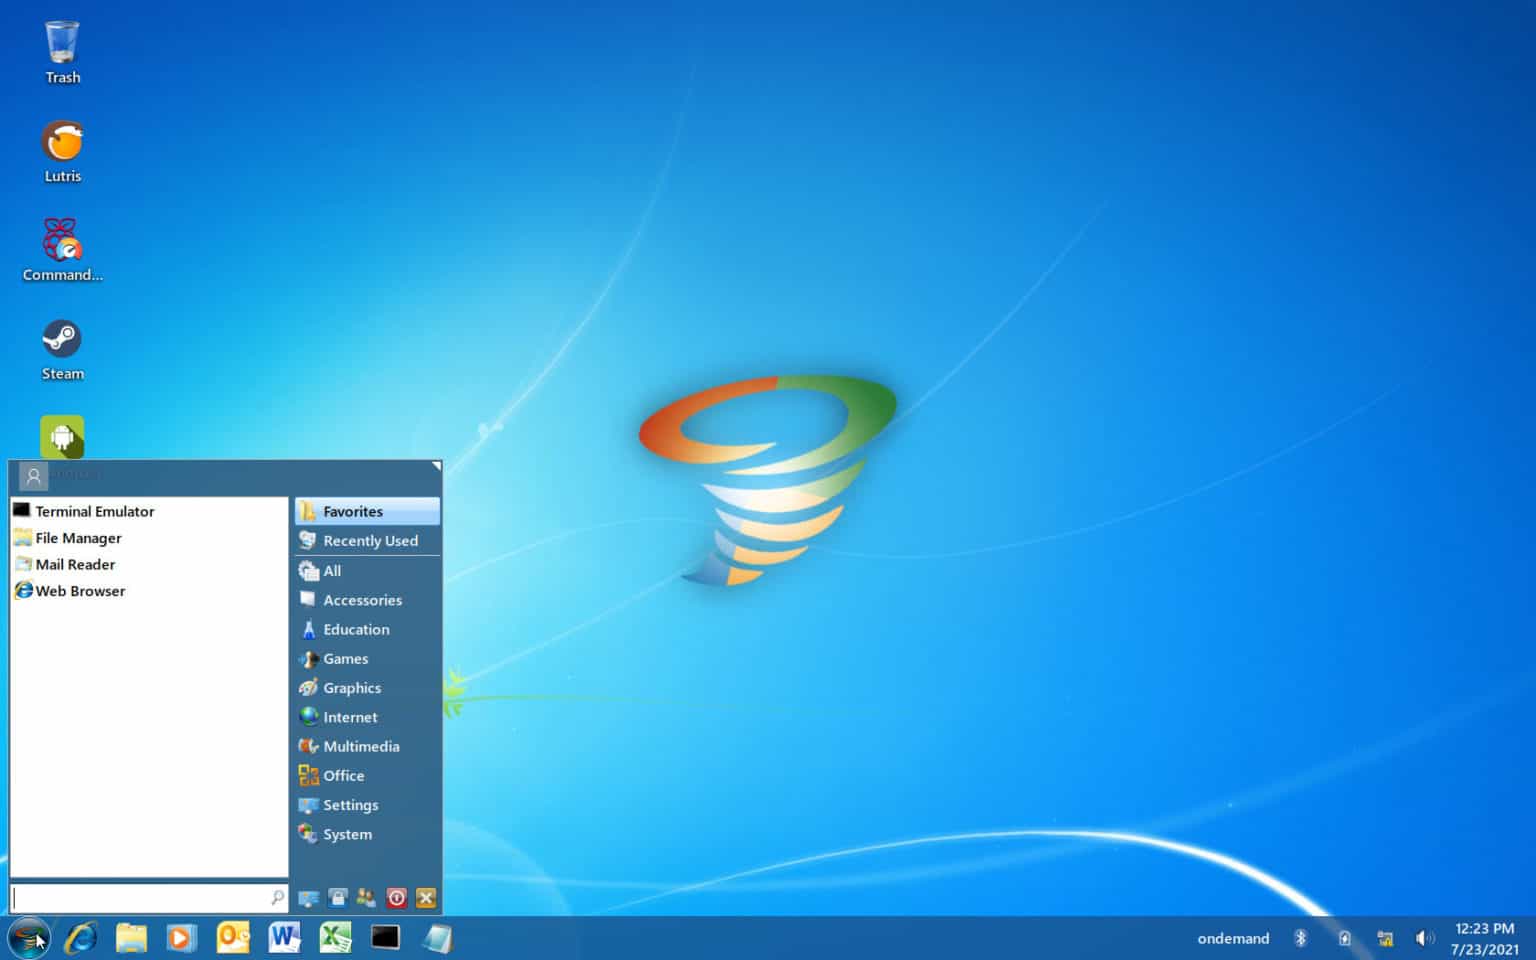Mute audio using the tray speaker icon
Image resolution: width=1536 pixels, height=960 pixels.
1424,938
